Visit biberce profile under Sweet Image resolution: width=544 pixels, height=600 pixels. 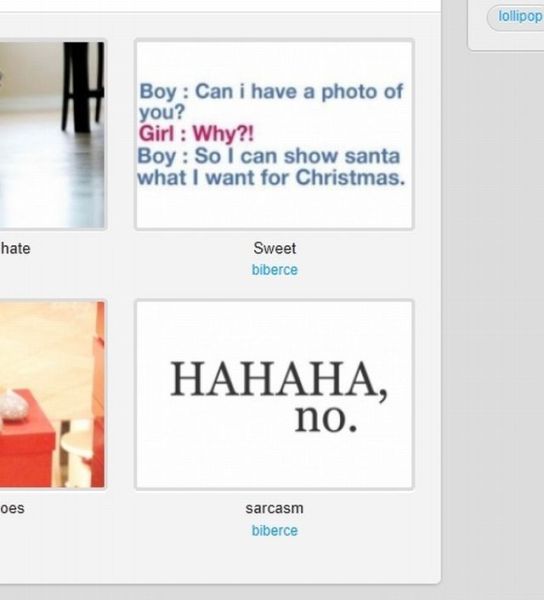274,270
